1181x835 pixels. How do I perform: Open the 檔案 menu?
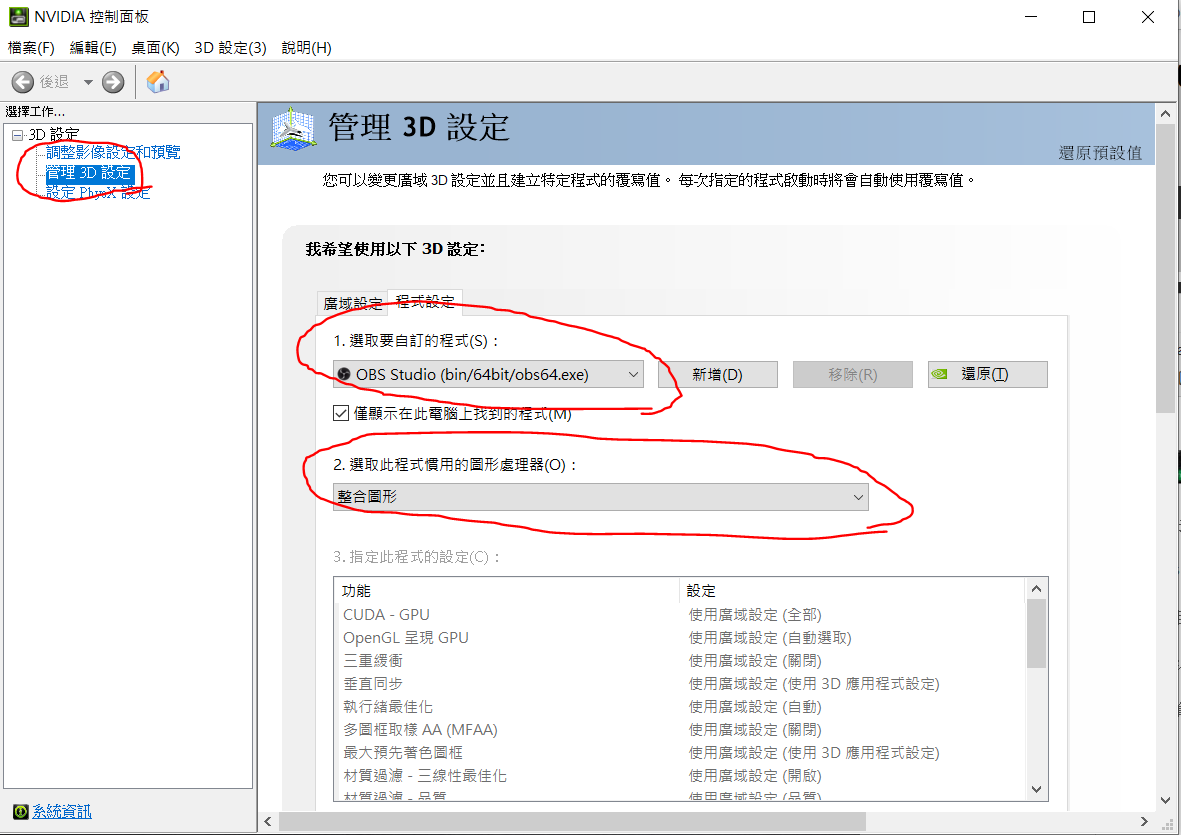click(x=31, y=48)
